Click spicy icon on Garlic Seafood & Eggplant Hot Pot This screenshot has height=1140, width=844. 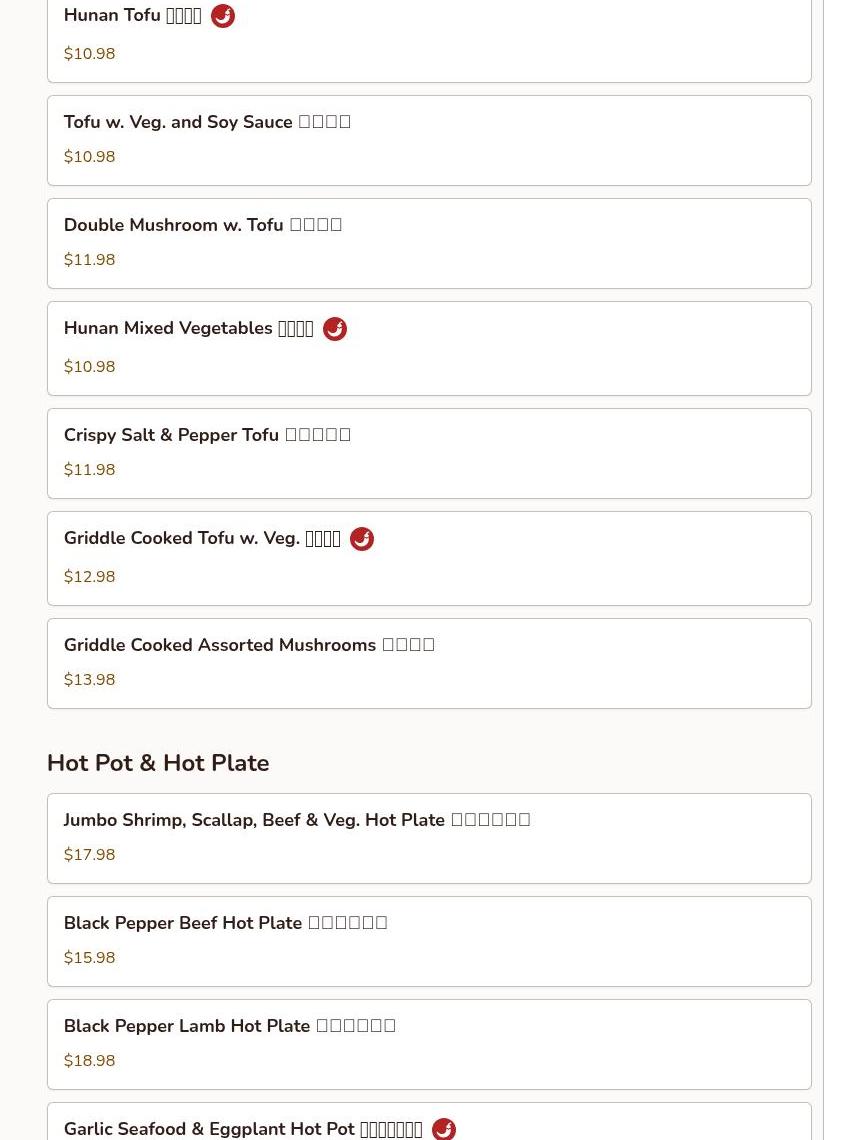444,1129
